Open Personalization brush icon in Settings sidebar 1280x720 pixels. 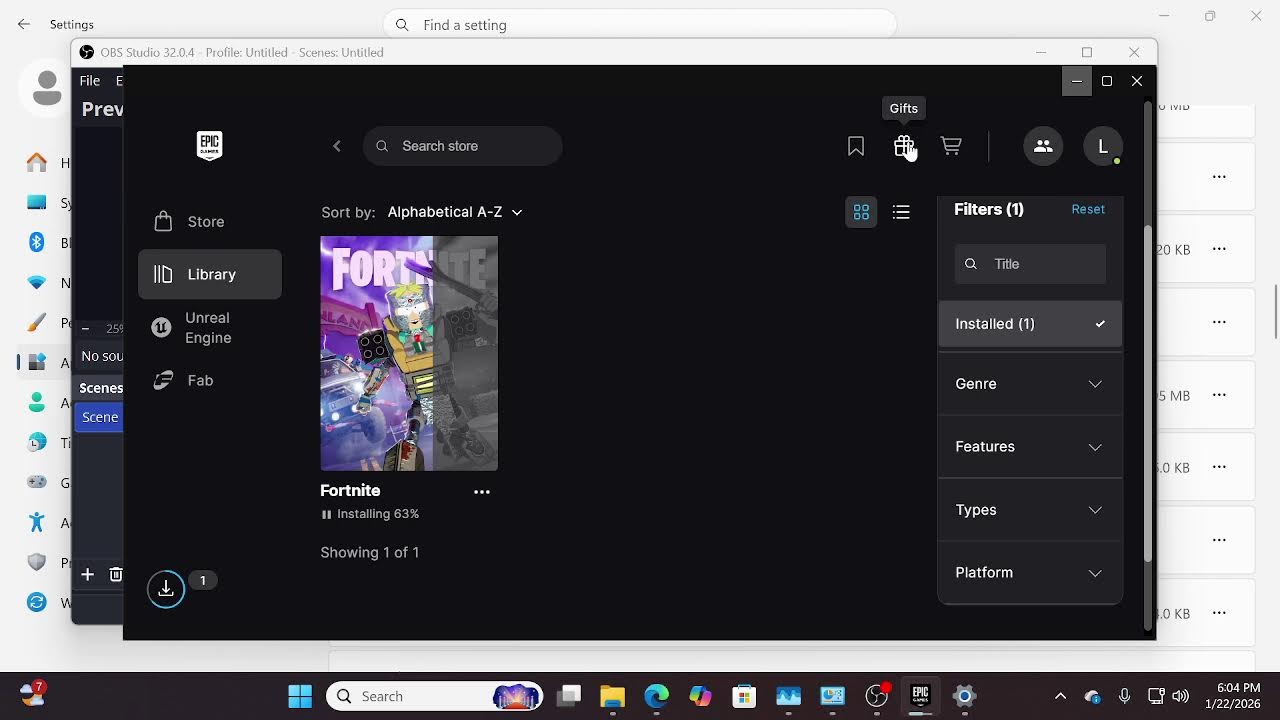[37, 322]
